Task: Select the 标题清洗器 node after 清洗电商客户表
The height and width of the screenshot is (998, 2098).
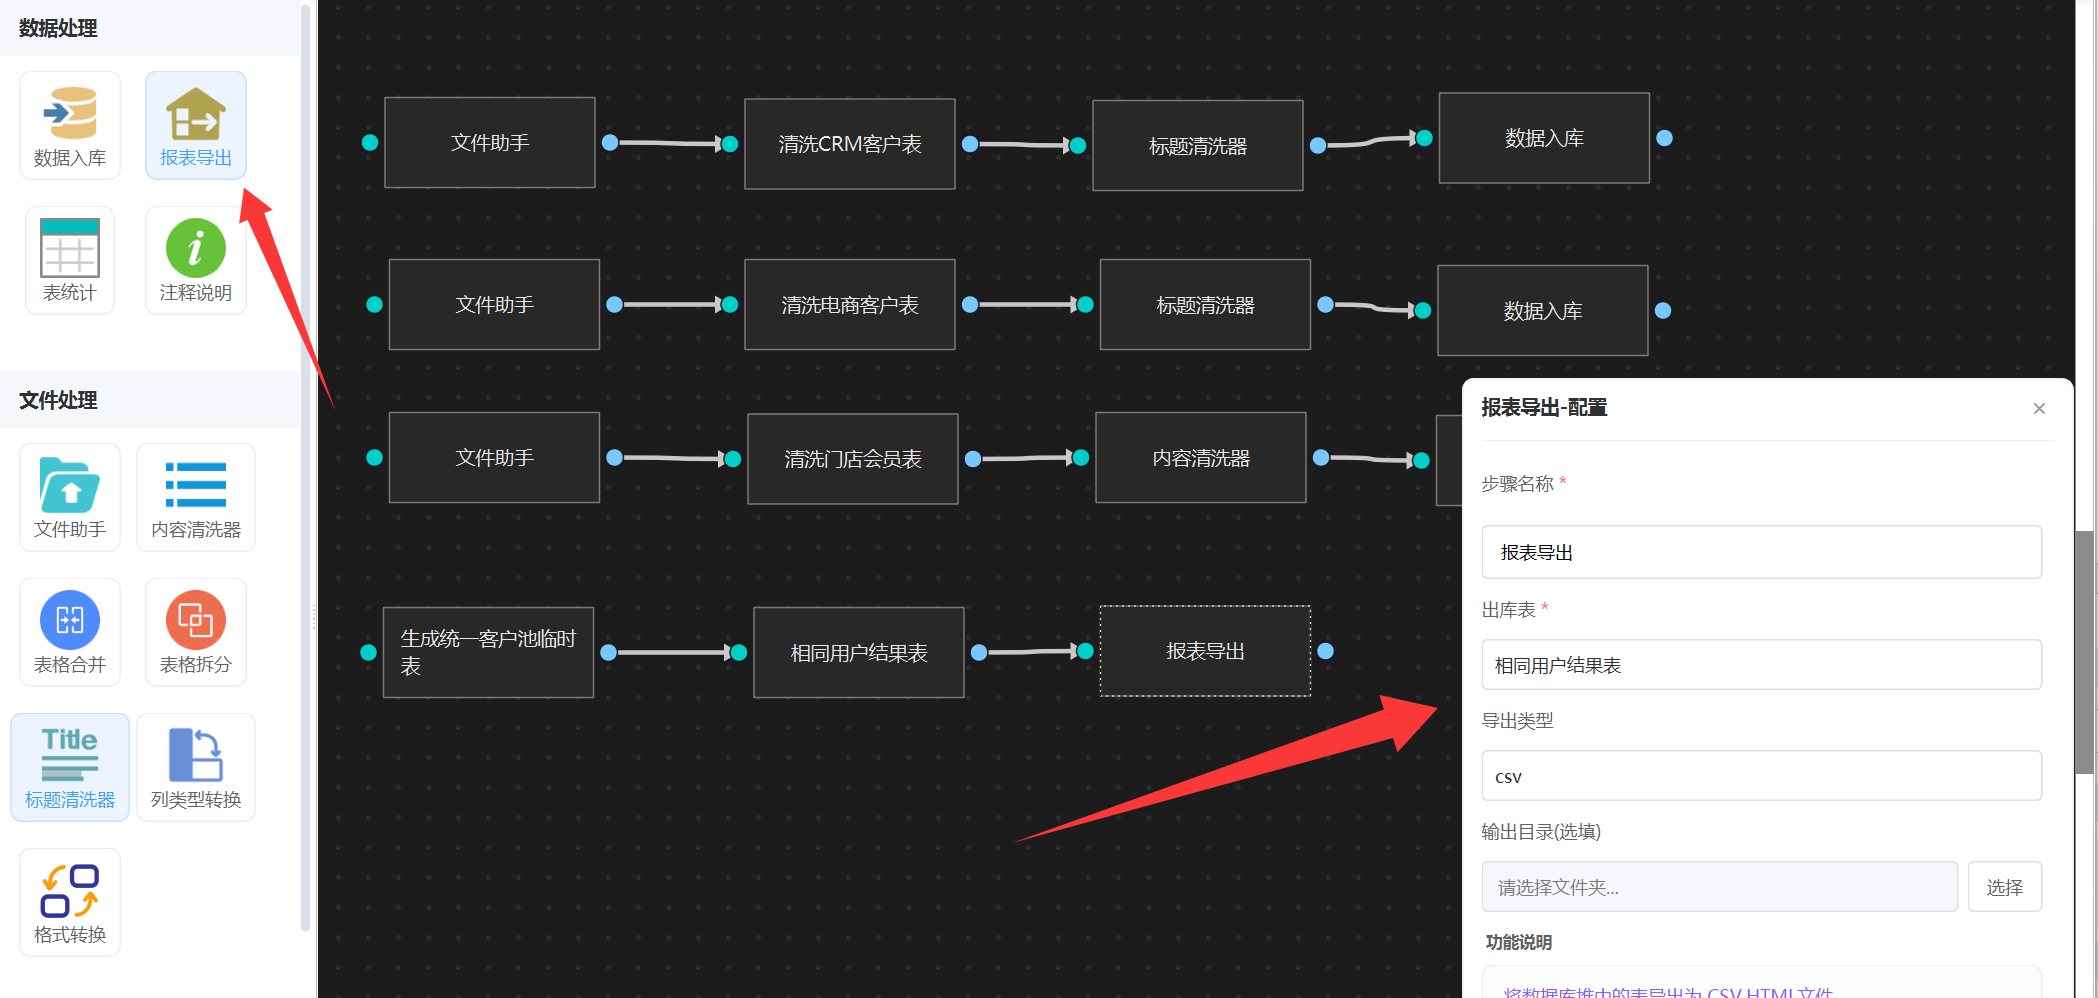Action: coord(1205,305)
